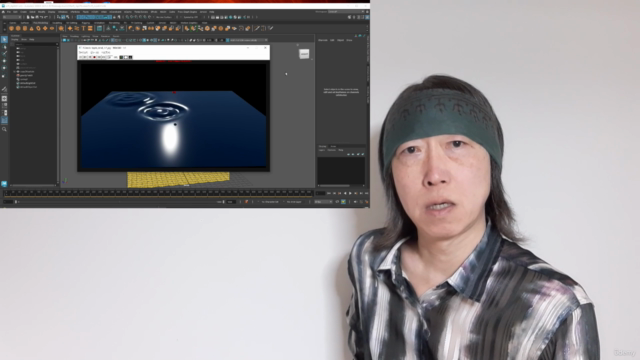Click the outliner search magnifier in toolbox

[4, 129]
